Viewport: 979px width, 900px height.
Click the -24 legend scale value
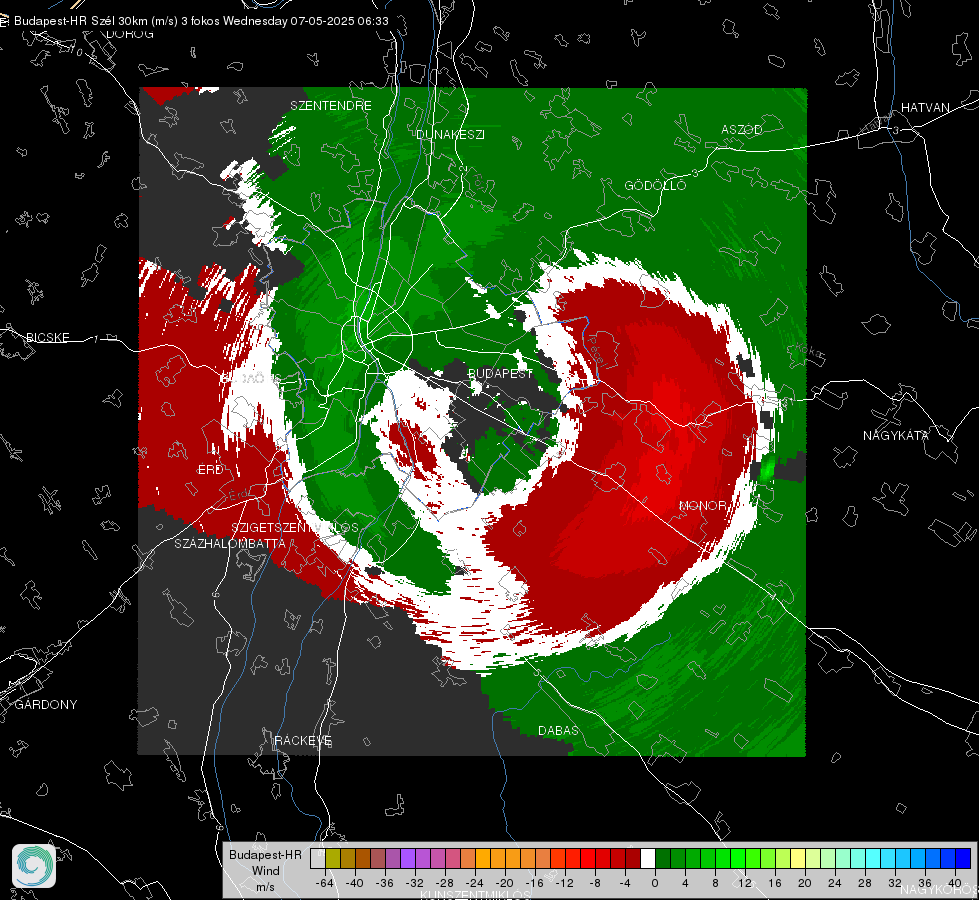click(x=475, y=883)
